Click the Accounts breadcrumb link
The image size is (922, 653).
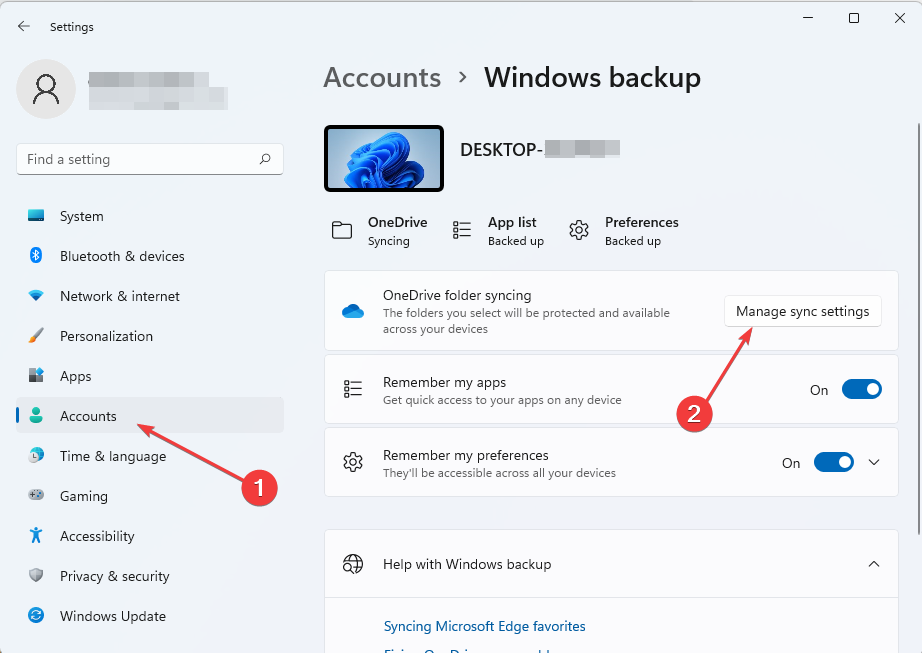382,77
